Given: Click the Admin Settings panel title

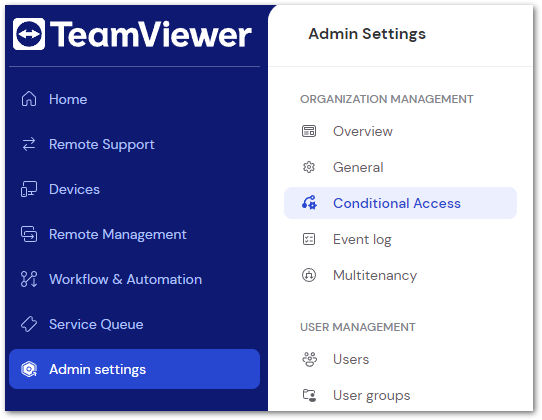Looking at the screenshot, I should point(367,34).
